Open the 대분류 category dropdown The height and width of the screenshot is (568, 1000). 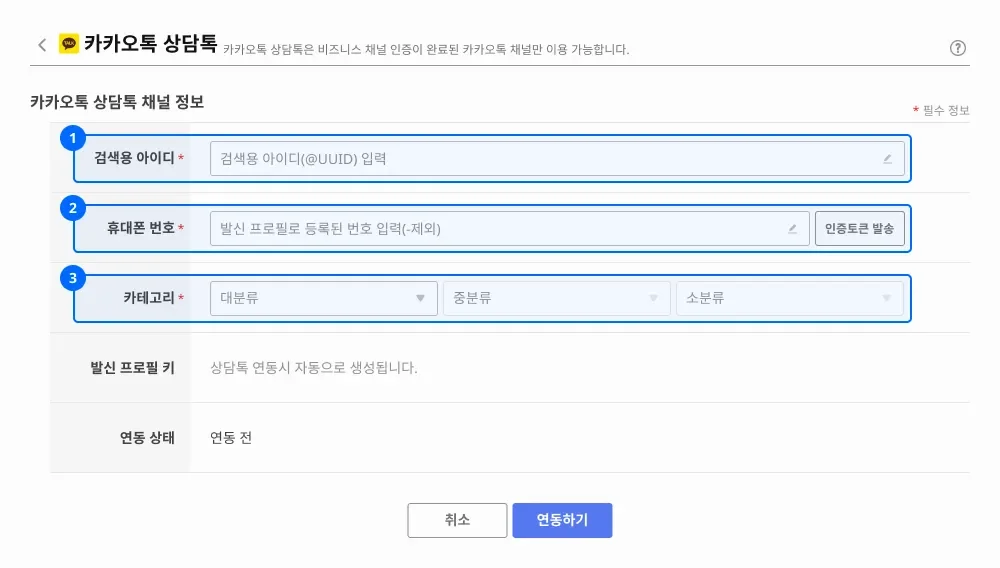pyautogui.click(x=323, y=298)
